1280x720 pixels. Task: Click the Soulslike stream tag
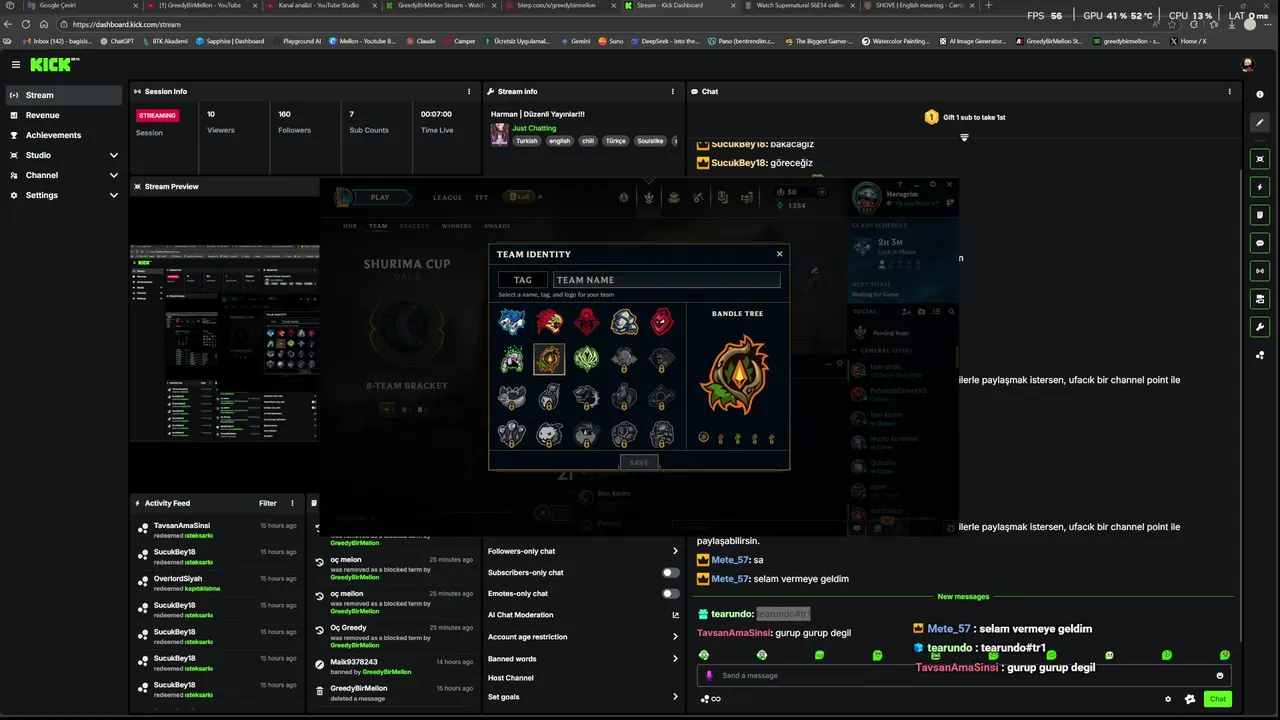click(650, 141)
